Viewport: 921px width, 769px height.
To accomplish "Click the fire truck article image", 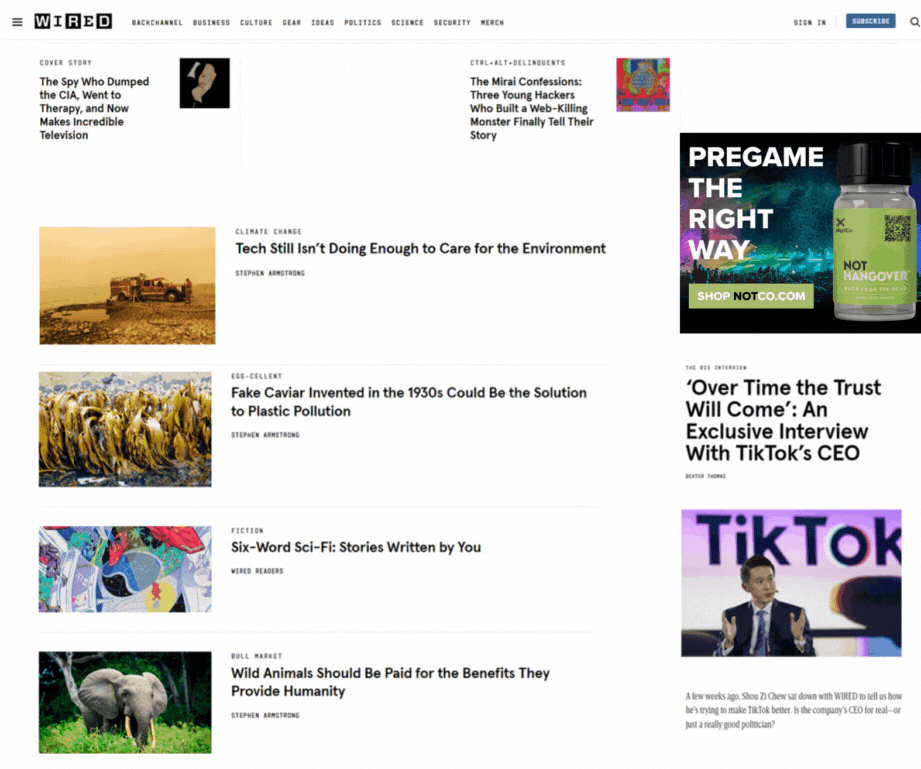I will pyautogui.click(x=127, y=286).
